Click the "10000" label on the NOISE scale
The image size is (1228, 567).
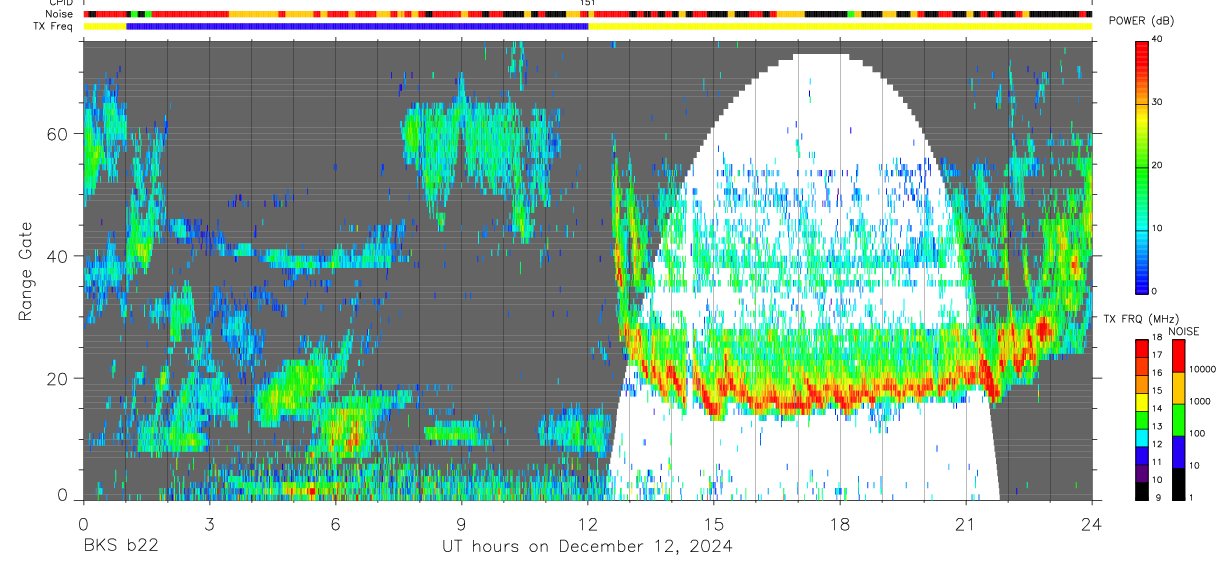[1203, 370]
